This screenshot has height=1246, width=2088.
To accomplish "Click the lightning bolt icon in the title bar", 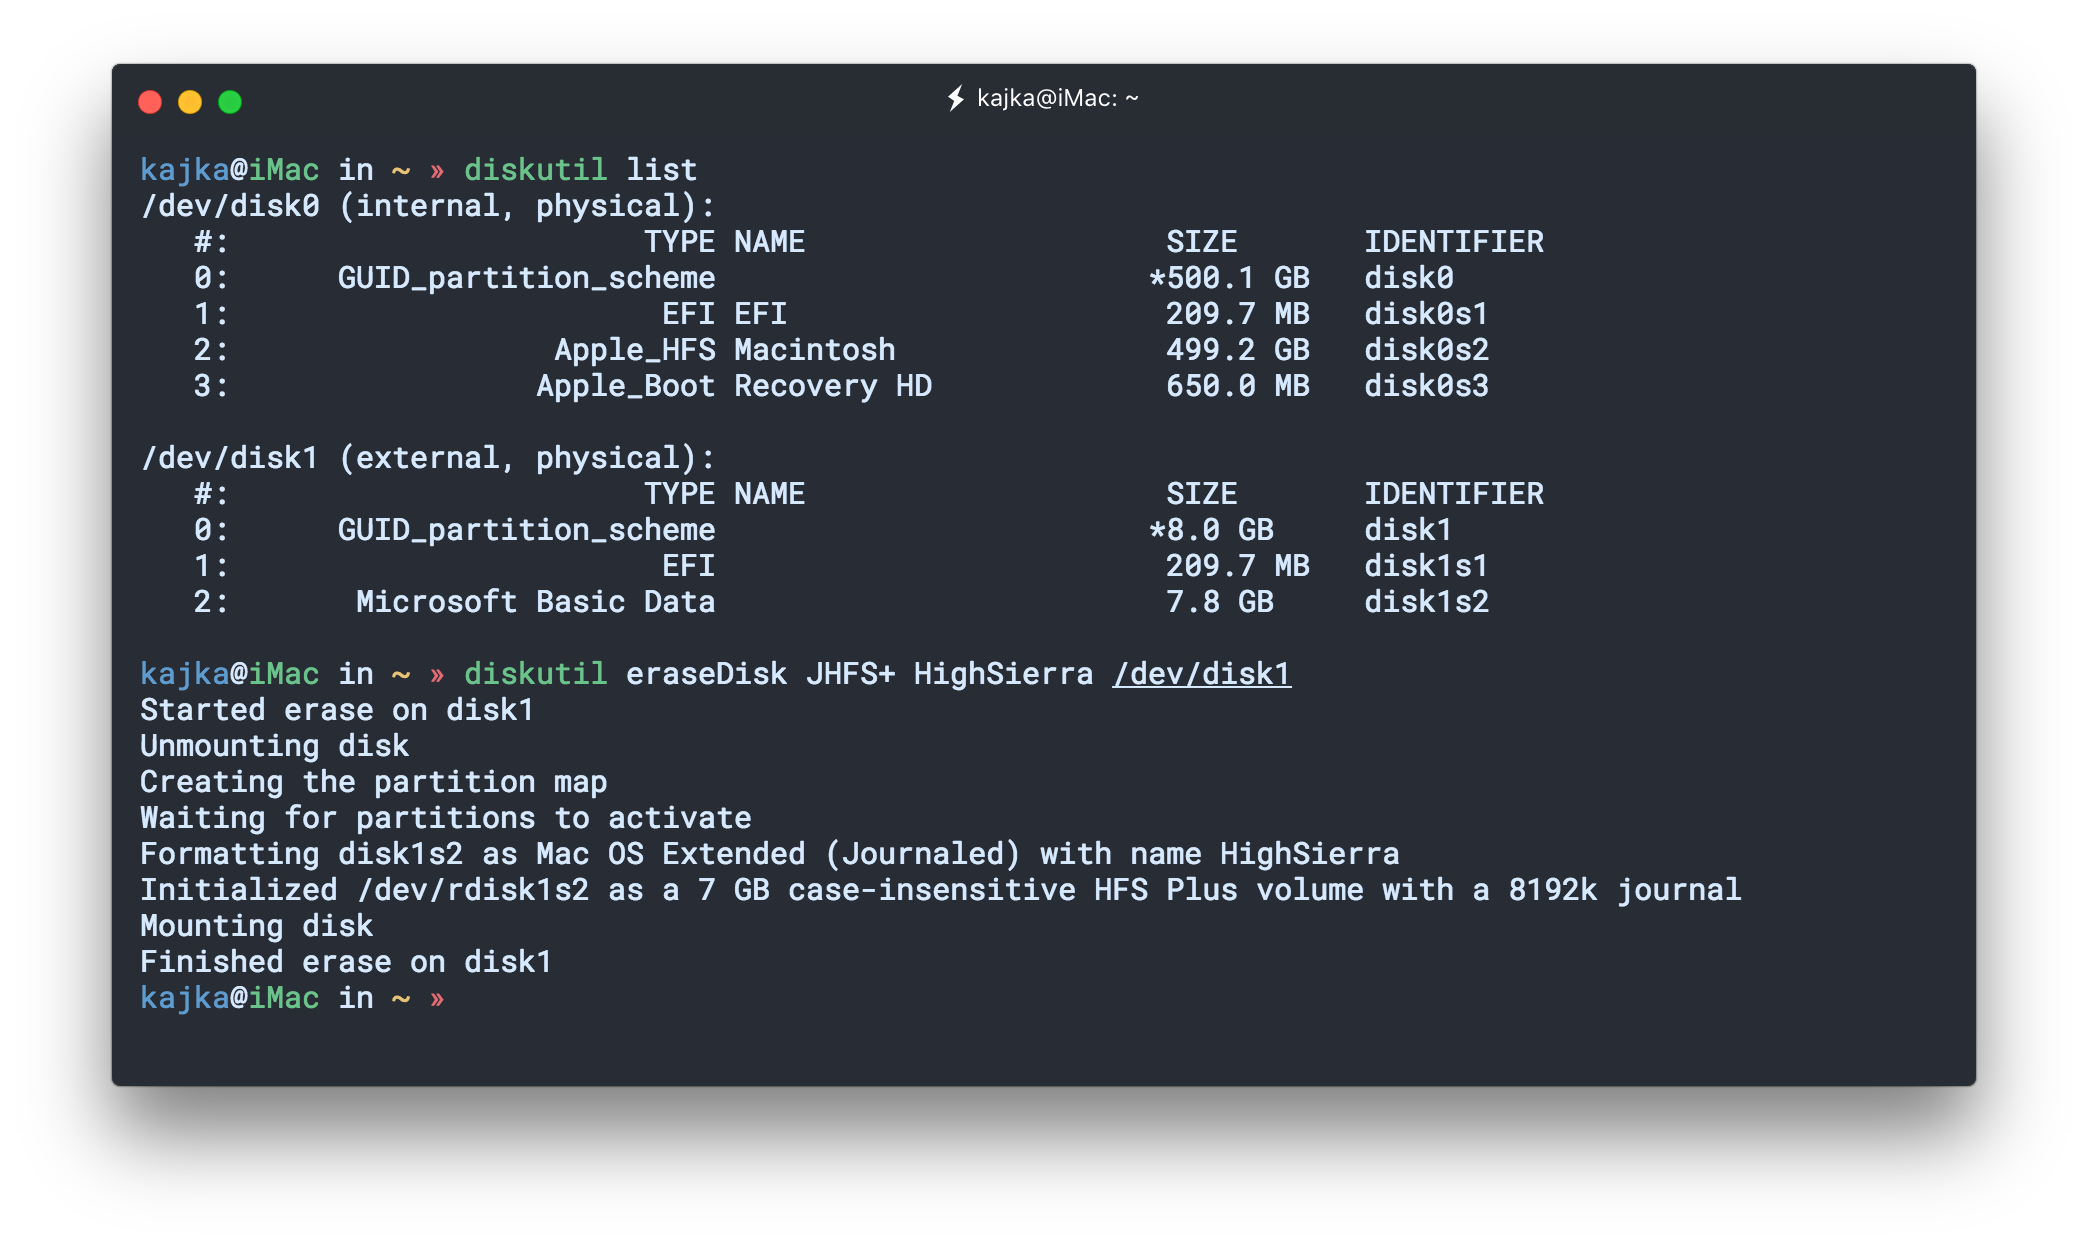I will (x=953, y=98).
